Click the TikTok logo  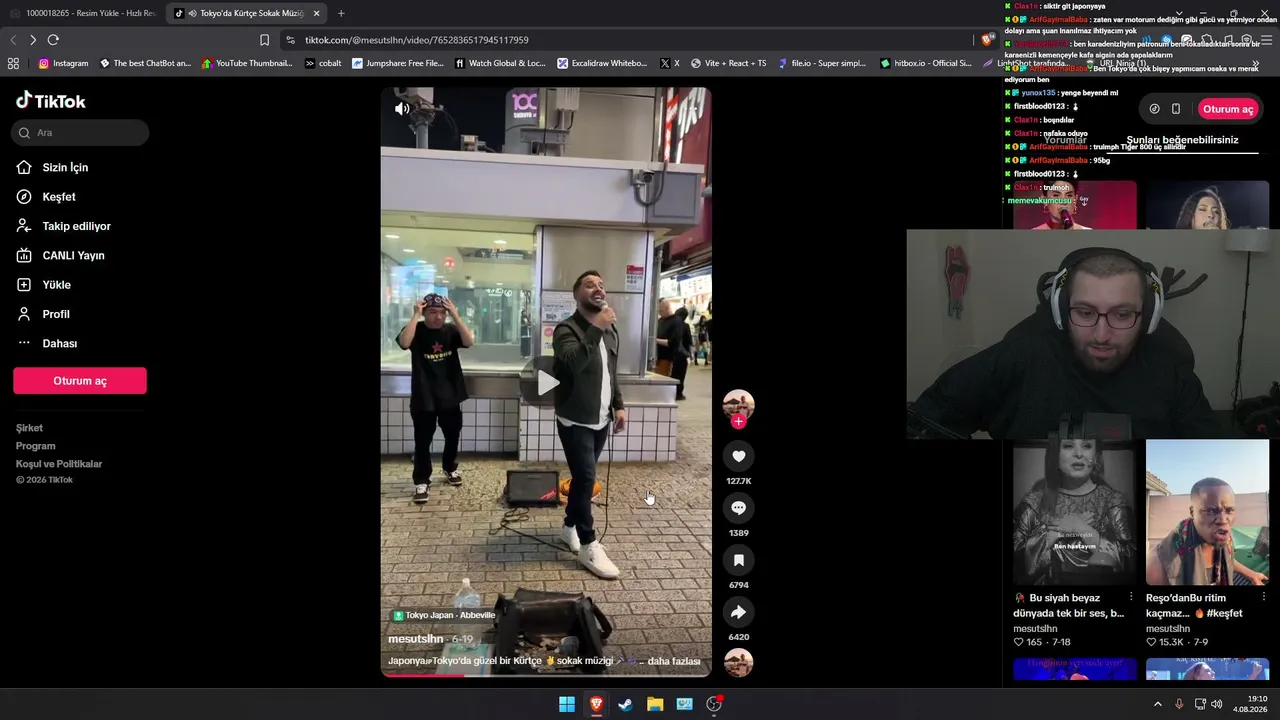tap(51, 100)
